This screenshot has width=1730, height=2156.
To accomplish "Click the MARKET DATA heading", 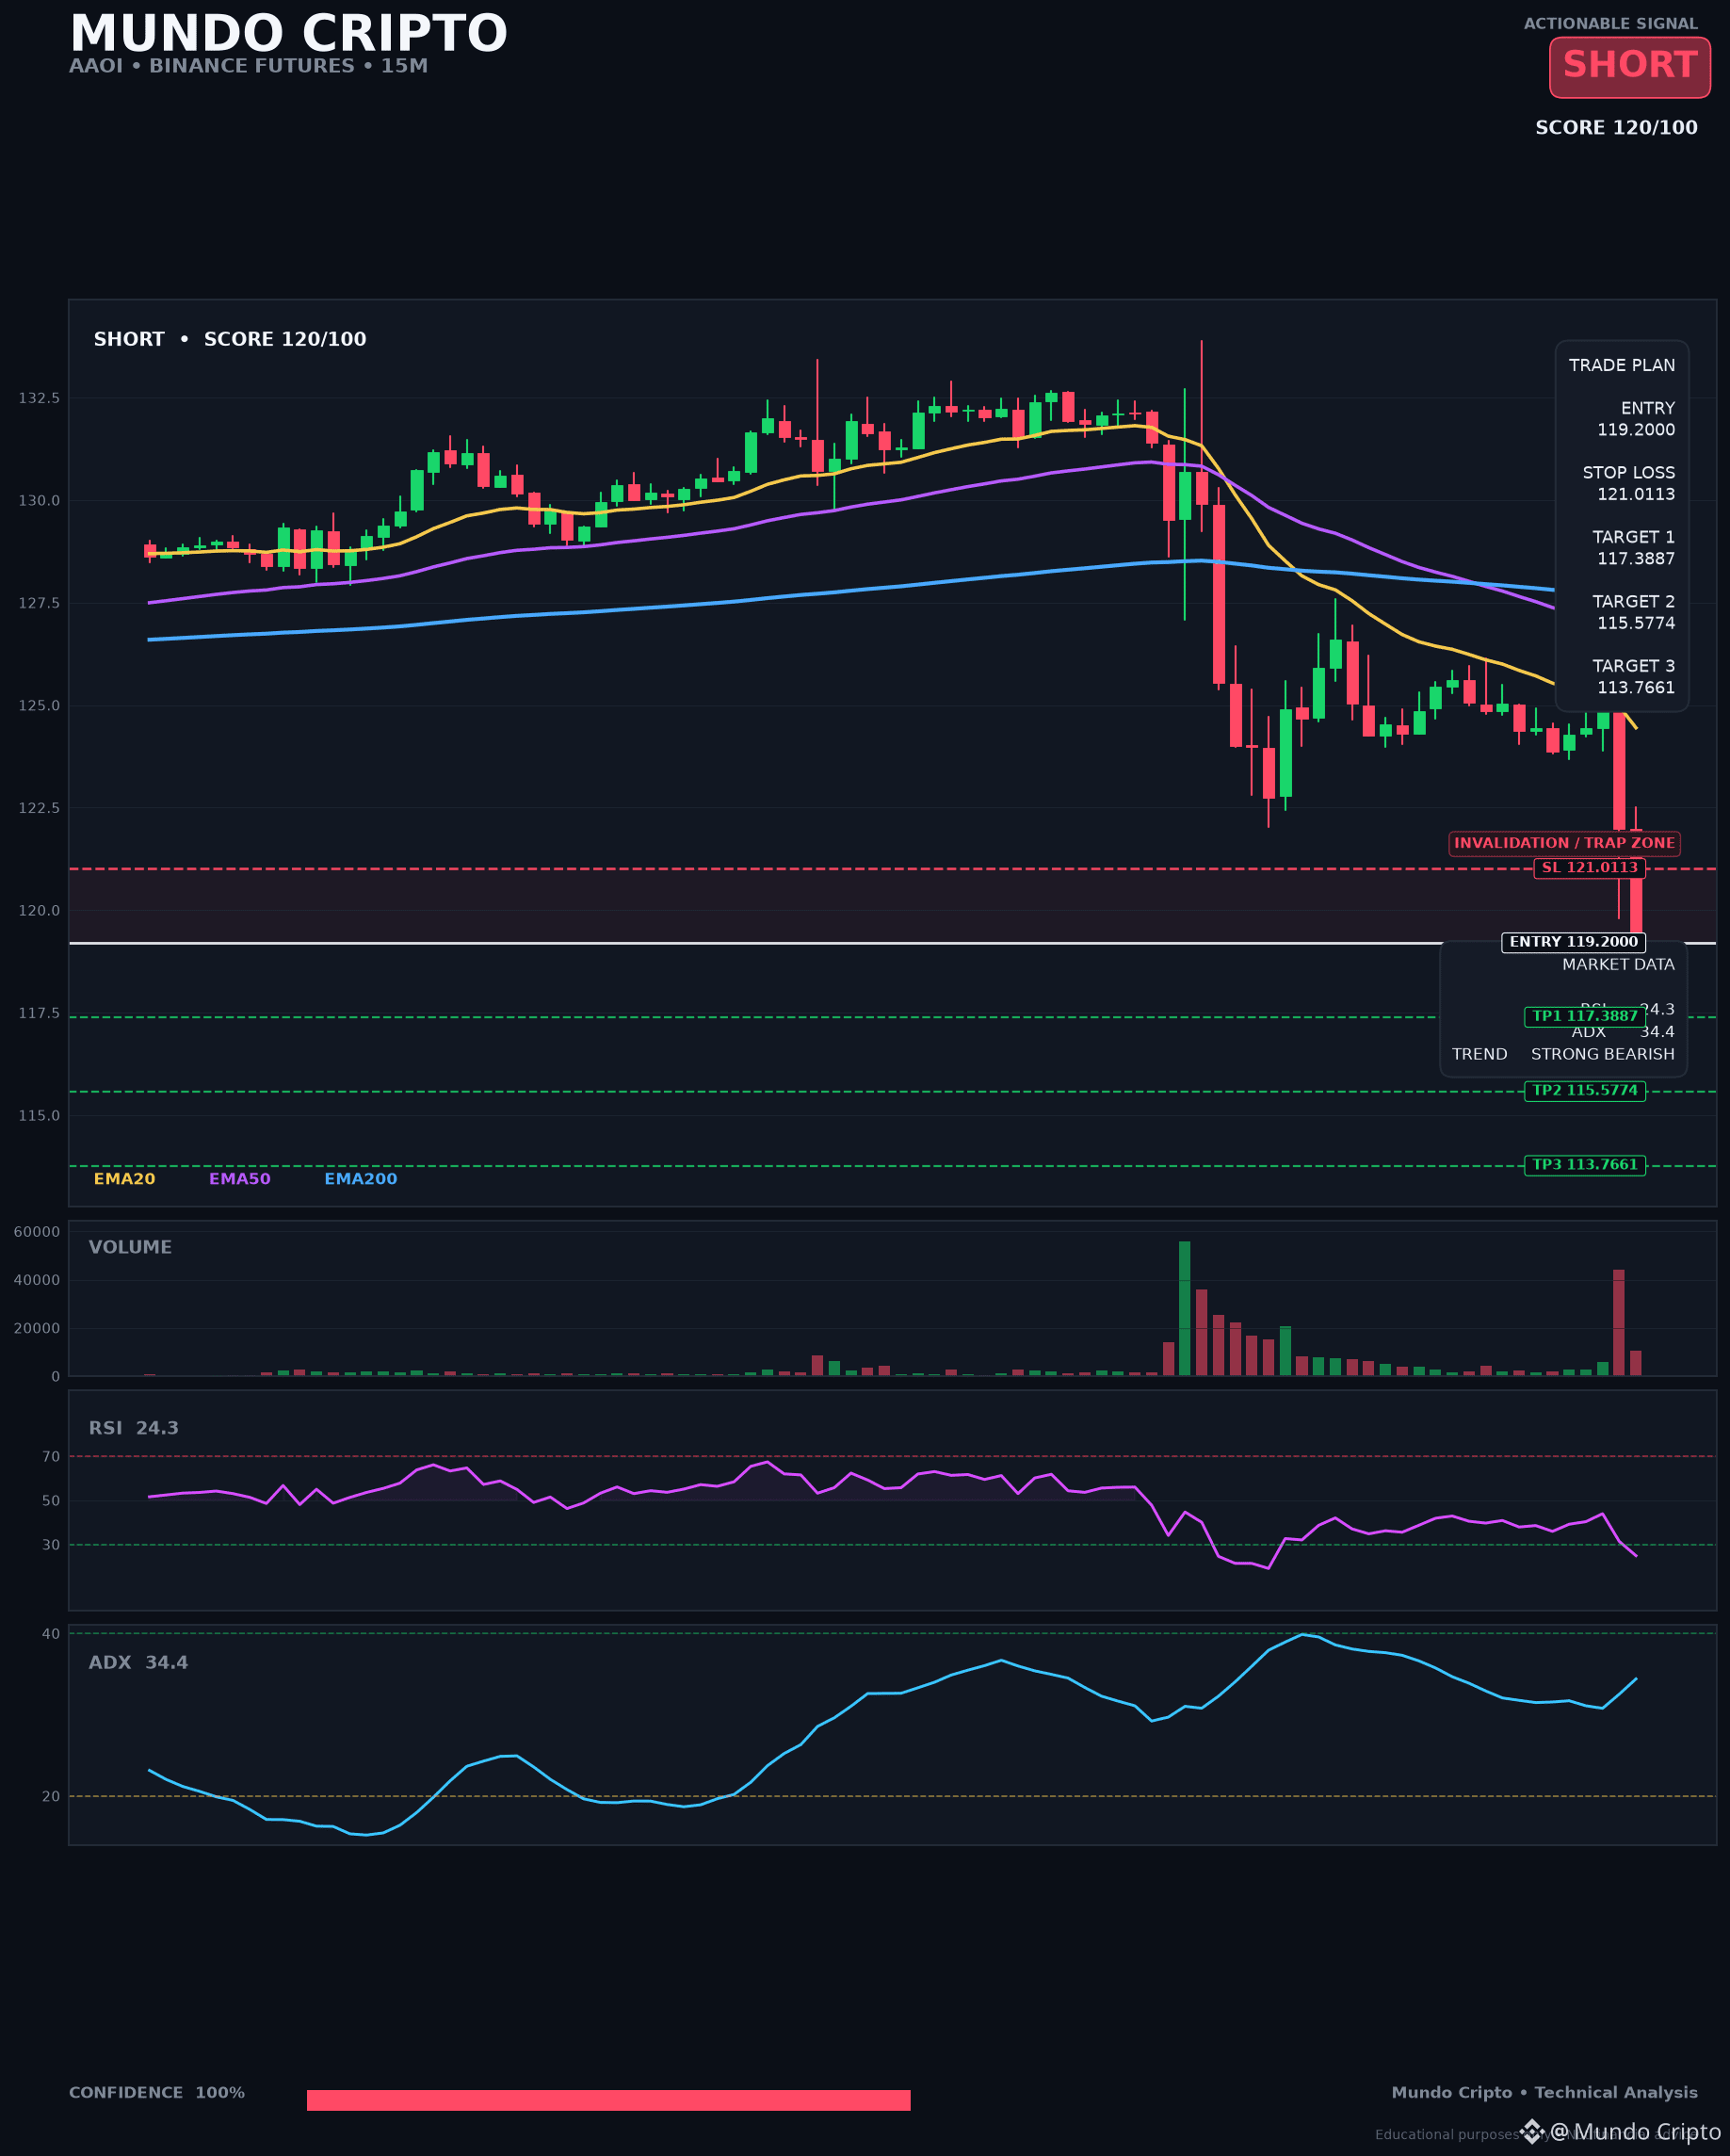I will [x=1618, y=965].
